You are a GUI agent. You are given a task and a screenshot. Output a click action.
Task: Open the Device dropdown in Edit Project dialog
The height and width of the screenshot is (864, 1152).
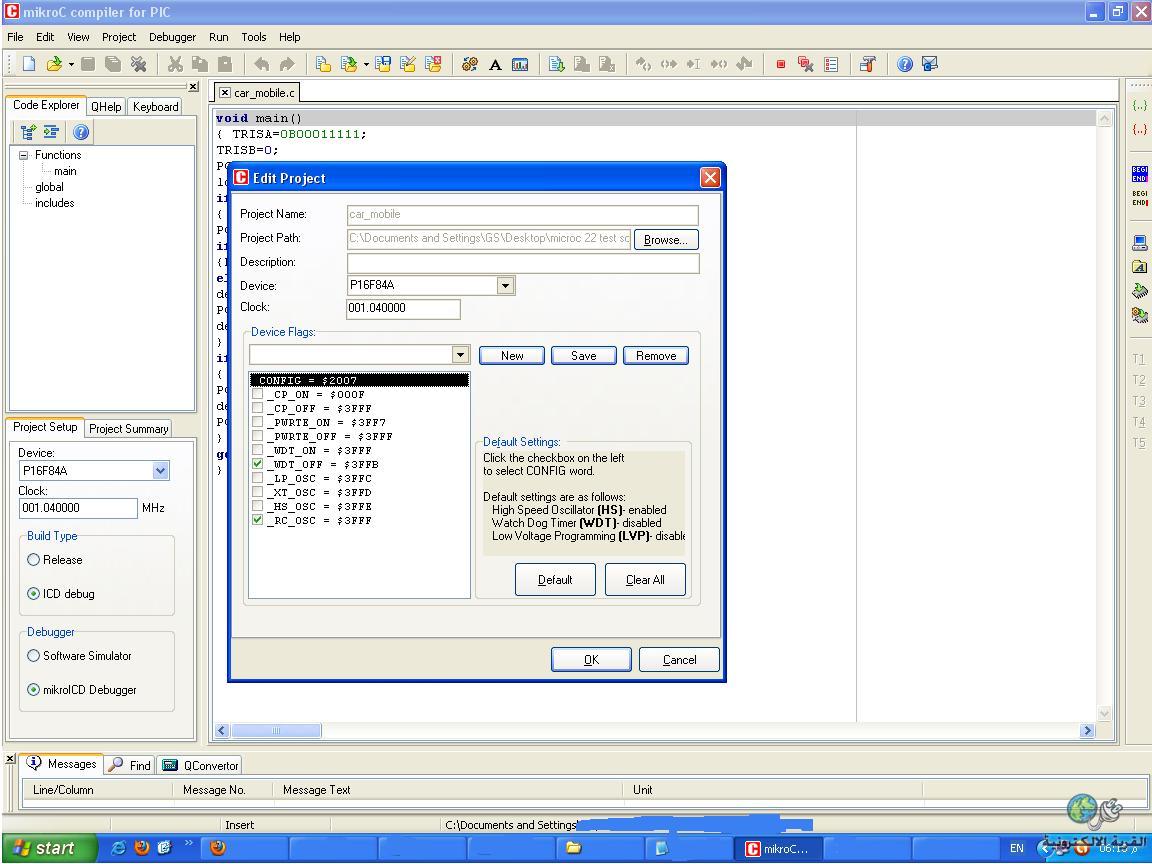505,285
